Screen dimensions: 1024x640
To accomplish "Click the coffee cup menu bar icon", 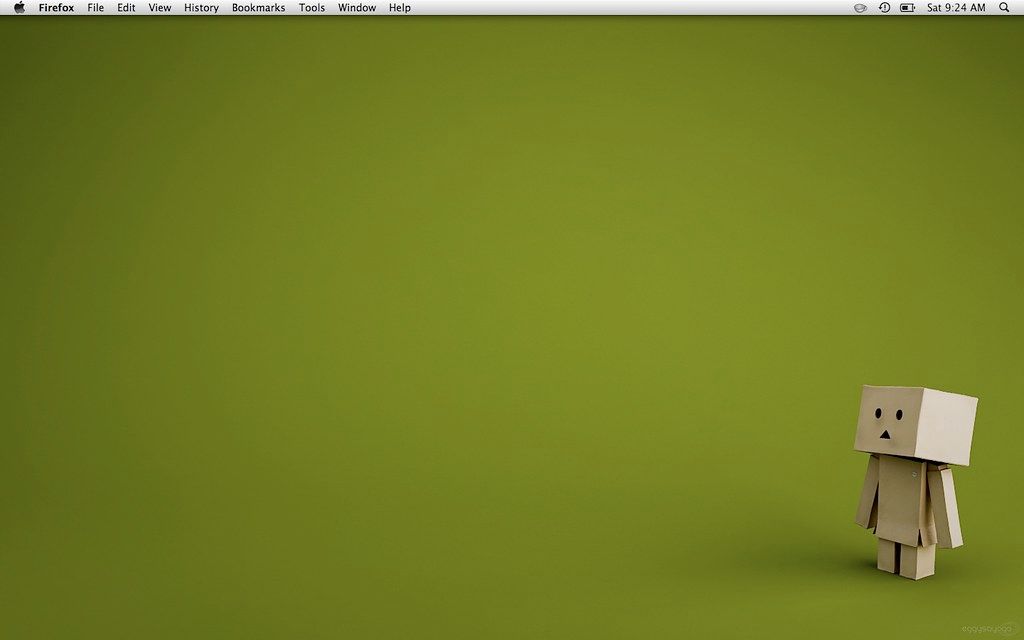I will [860, 8].
